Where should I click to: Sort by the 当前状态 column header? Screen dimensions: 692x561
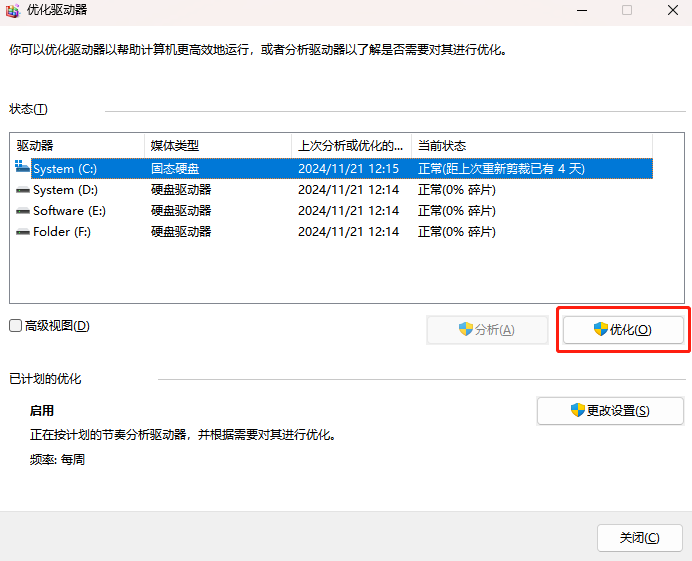tap(532, 146)
